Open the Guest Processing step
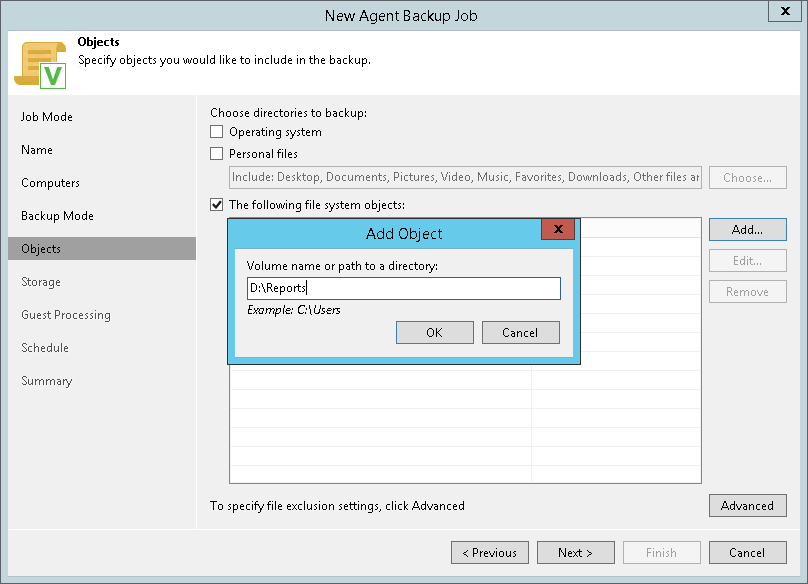 point(66,315)
